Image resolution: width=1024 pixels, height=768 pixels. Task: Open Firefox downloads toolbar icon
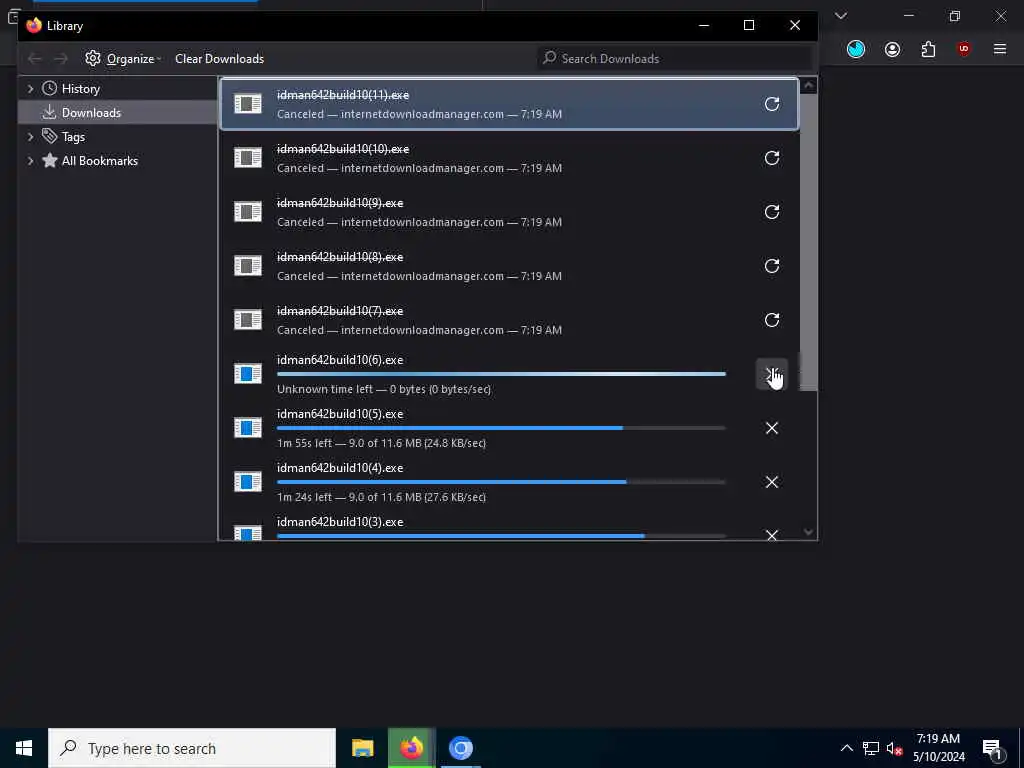(x=856, y=49)
